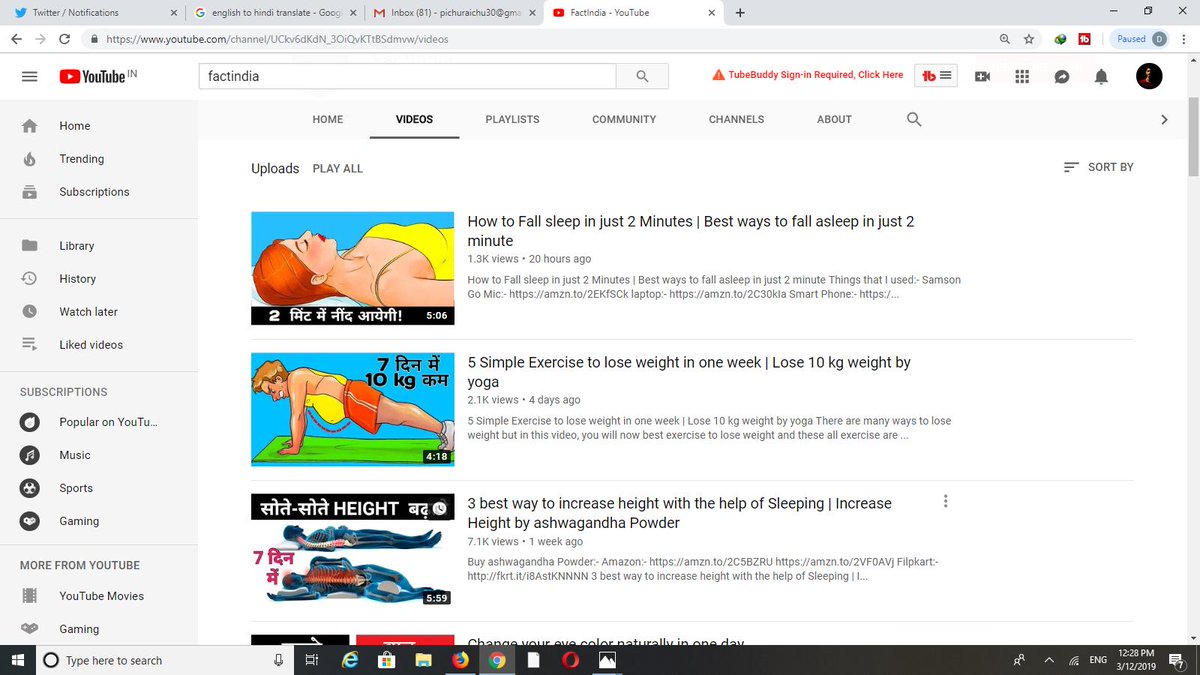
Task: Click PLAY ALL next to Uploads
Action: click(x=338, y=169)
